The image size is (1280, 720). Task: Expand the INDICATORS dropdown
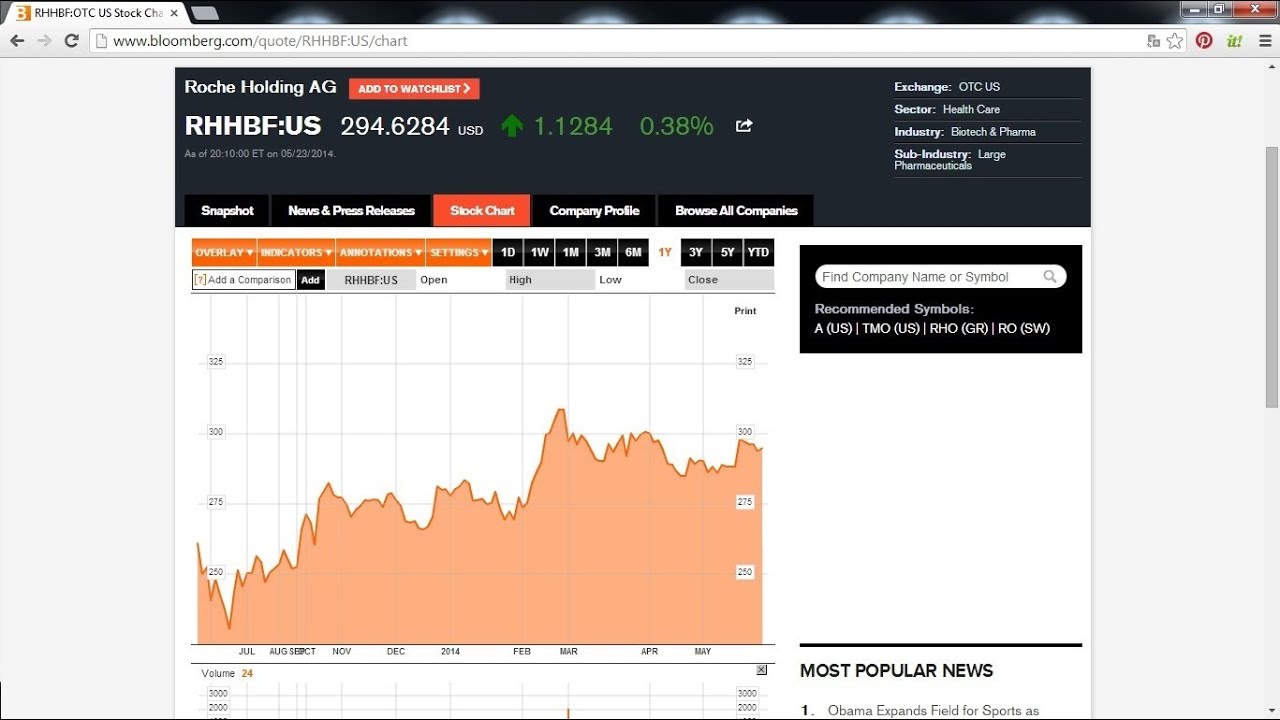(297, 253)
